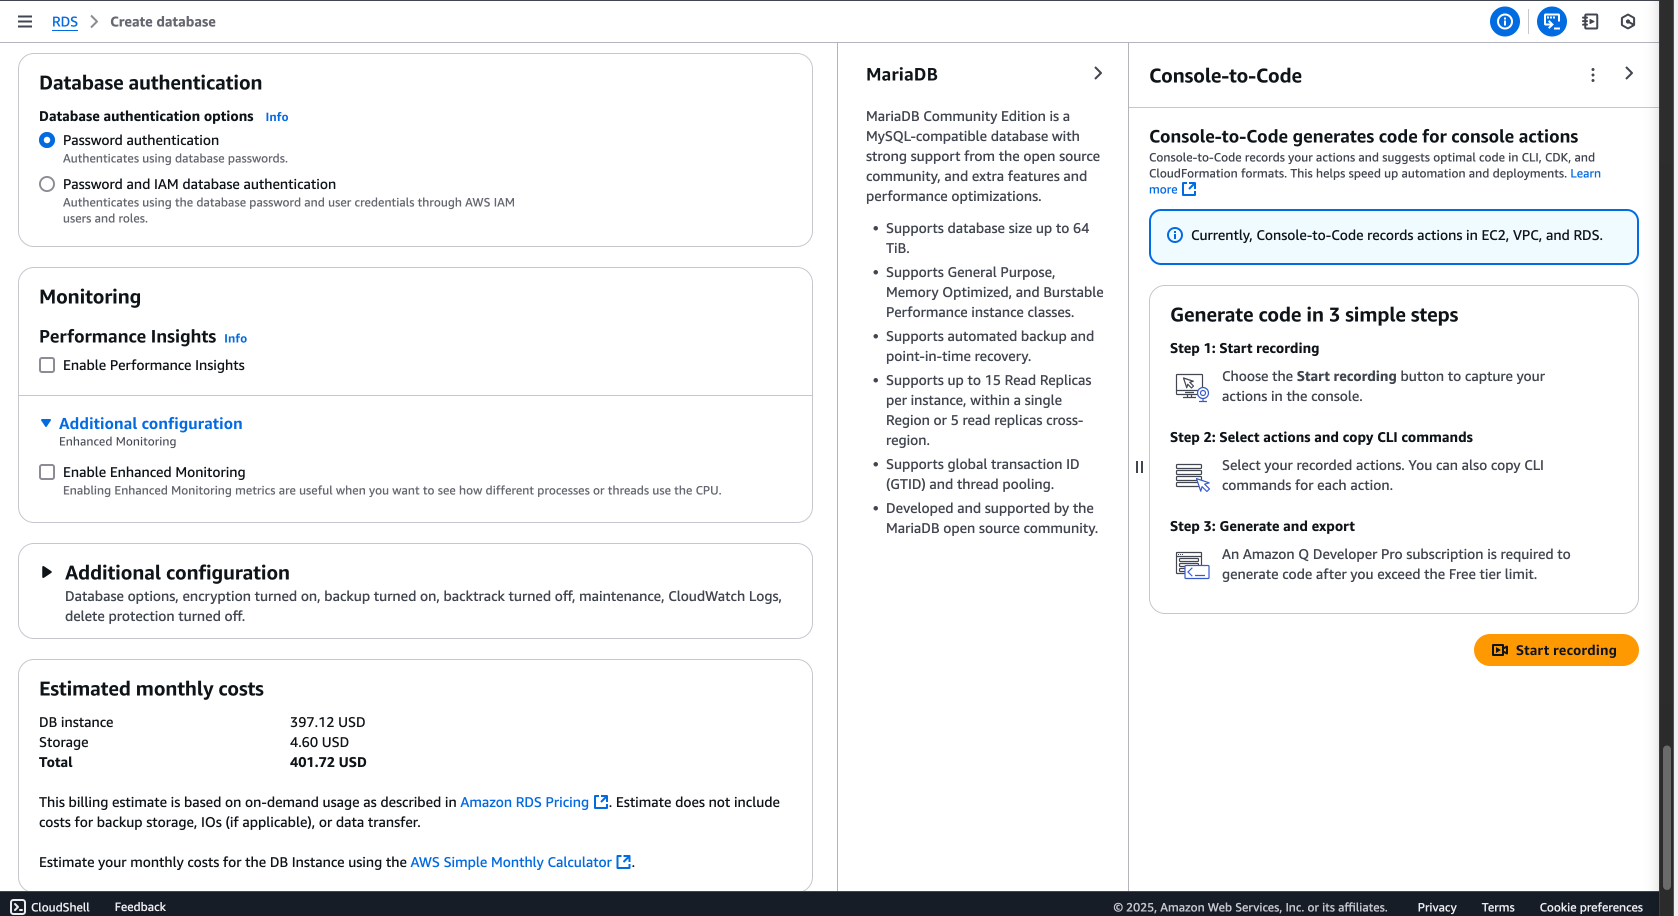
Task: Select Password and IAM database authentication option
Action: coord(47,184)
